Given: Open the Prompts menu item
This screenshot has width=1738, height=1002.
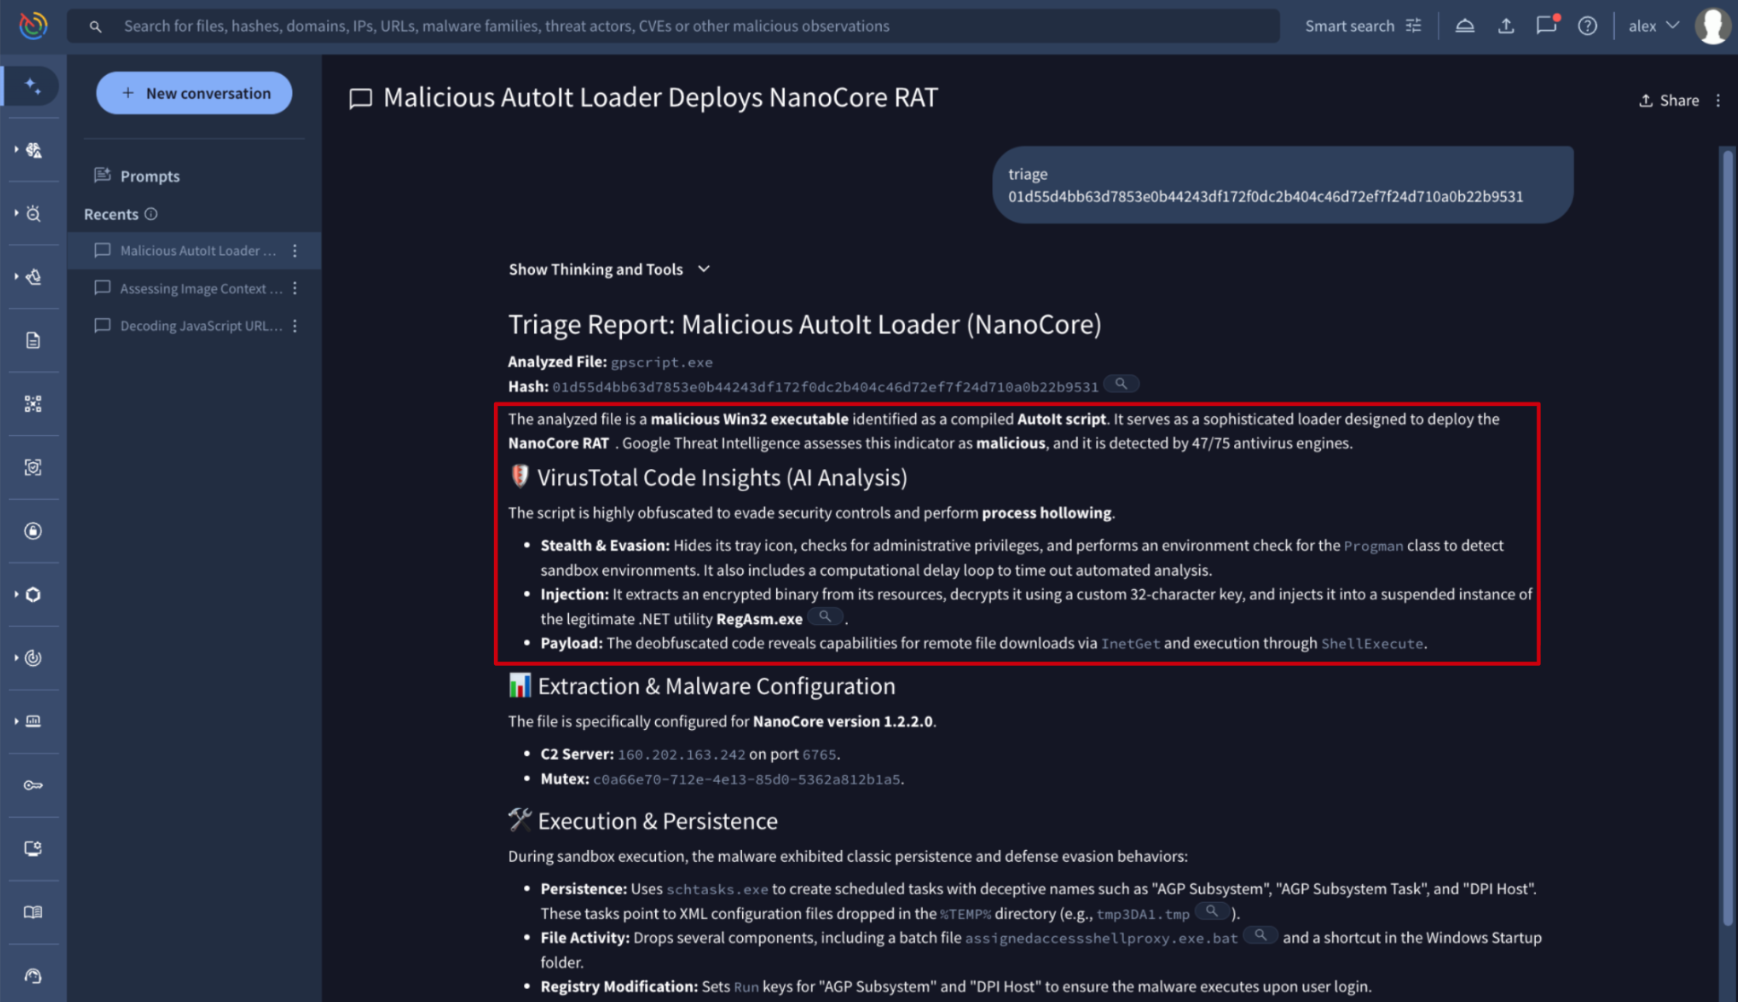Looking at the screenshot, I should tap(137, 176).
